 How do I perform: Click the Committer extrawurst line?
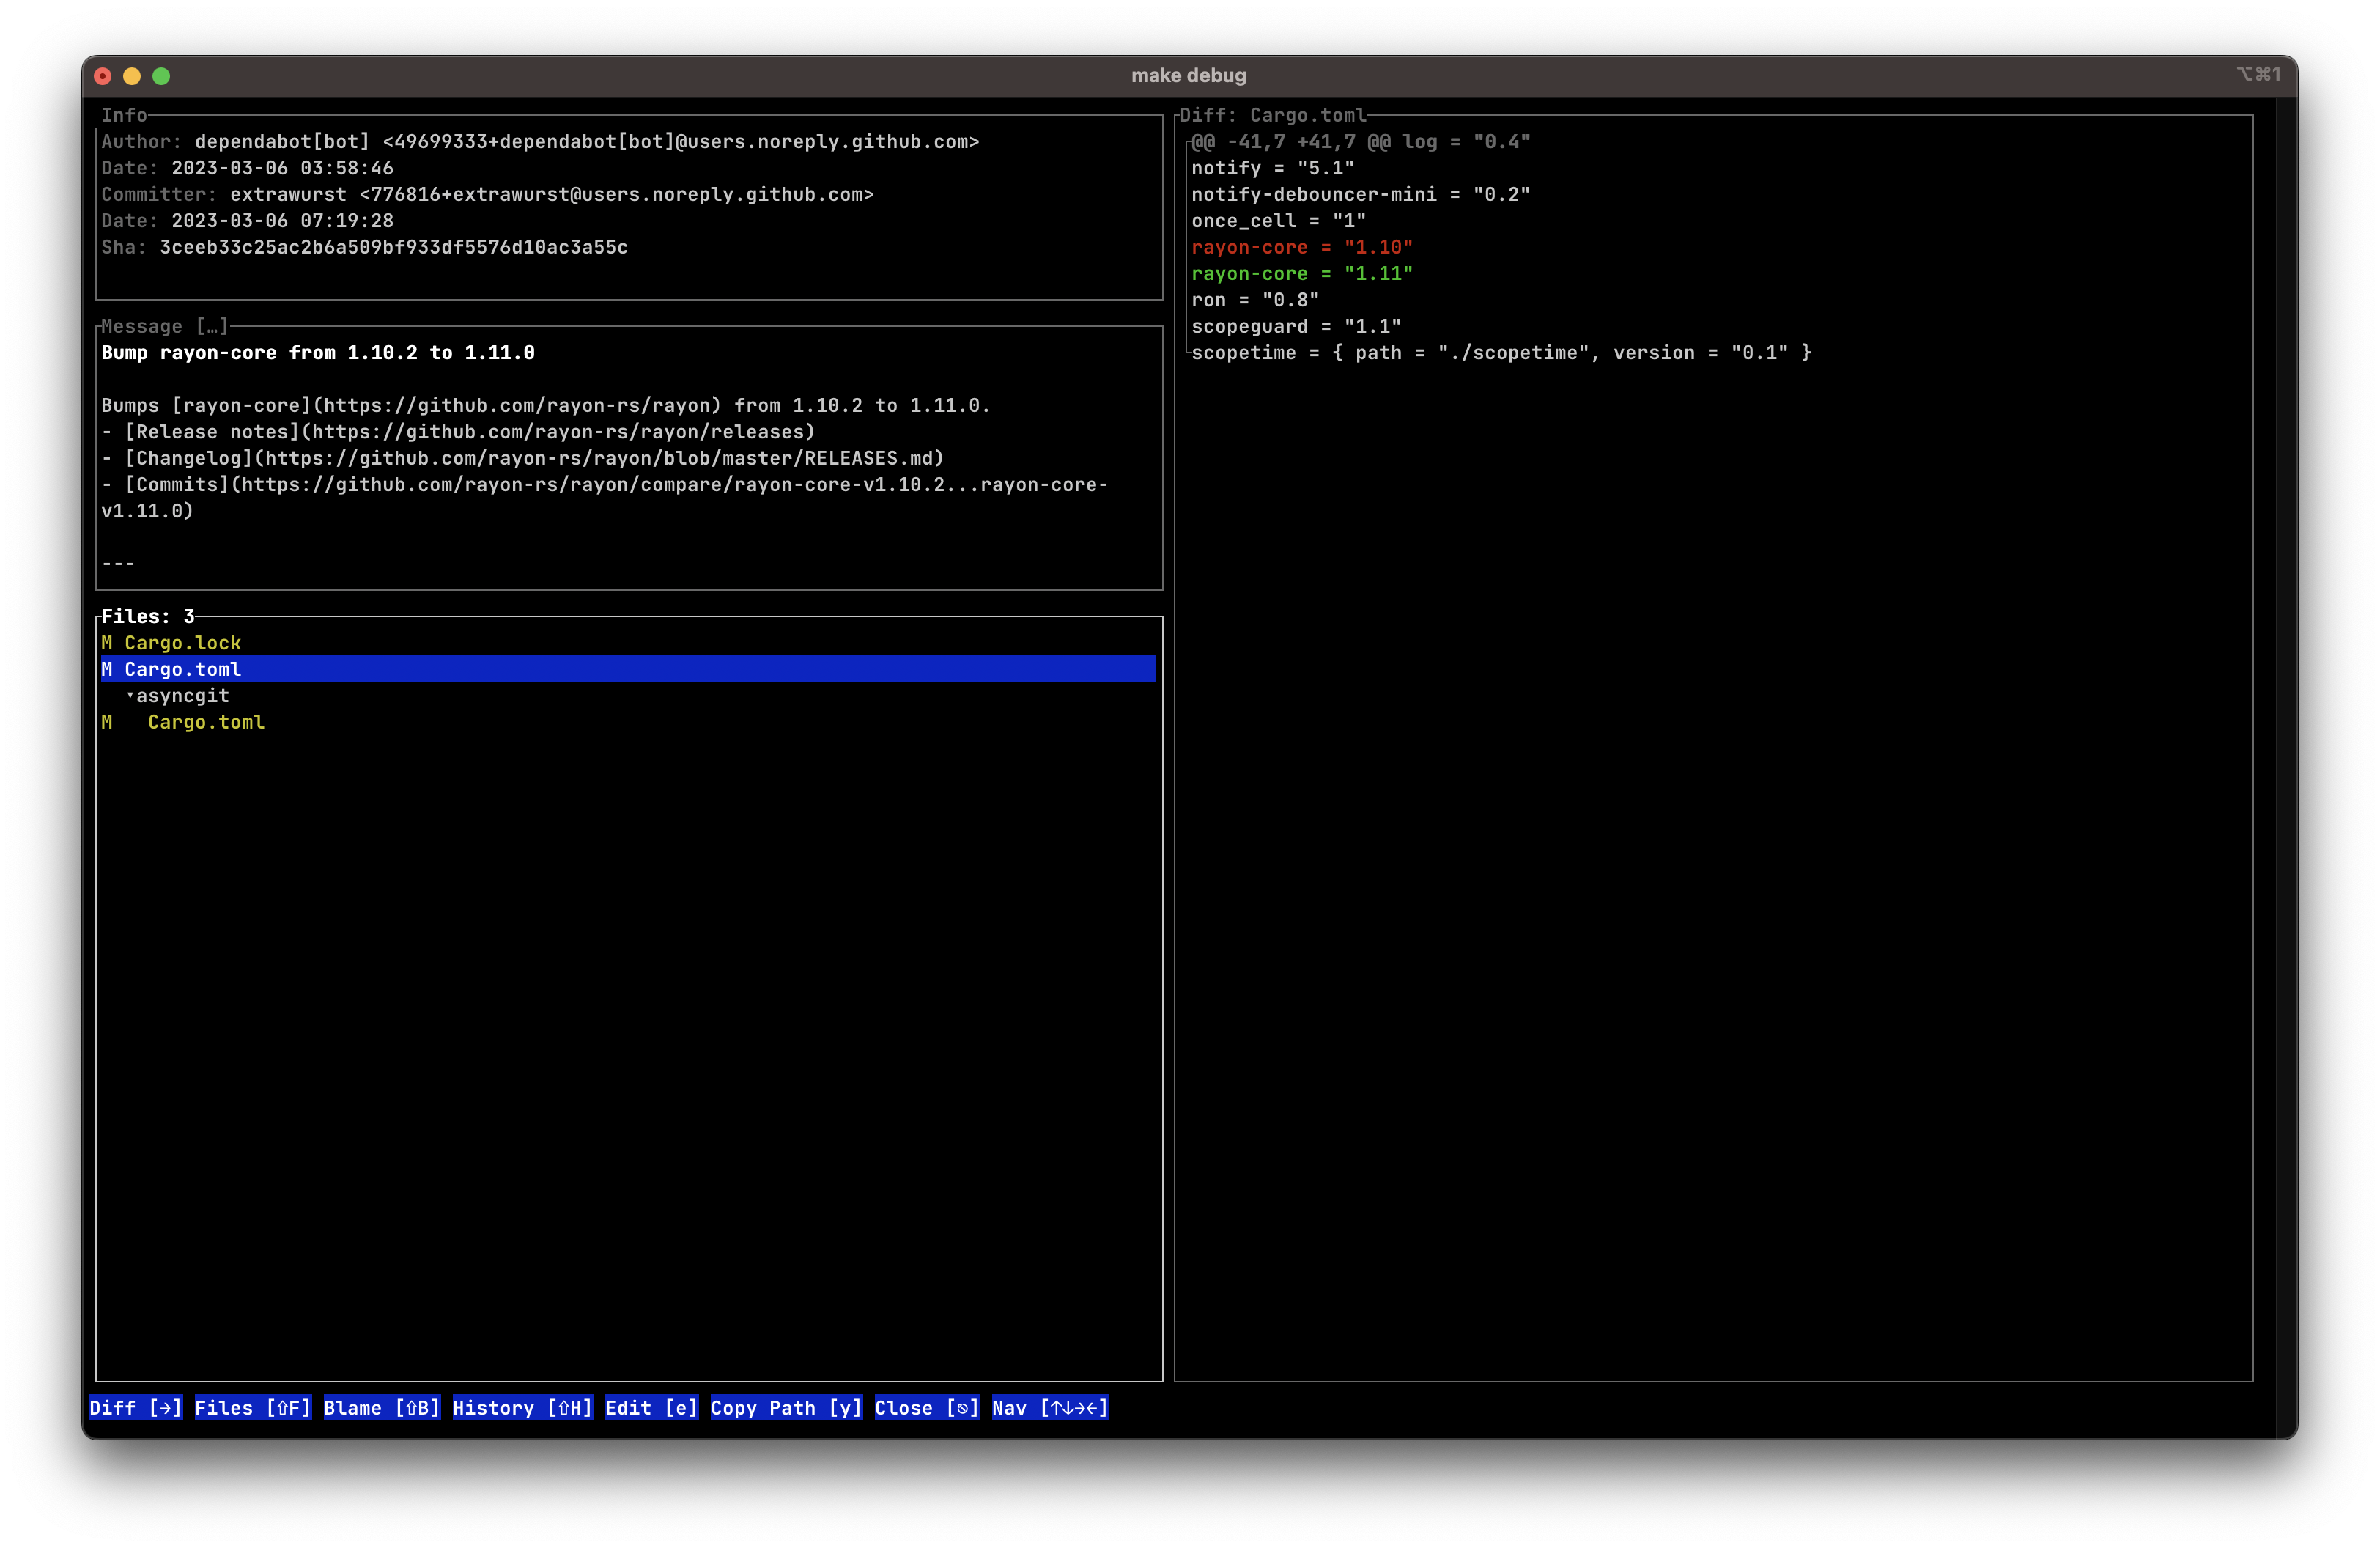click(487, 194)
